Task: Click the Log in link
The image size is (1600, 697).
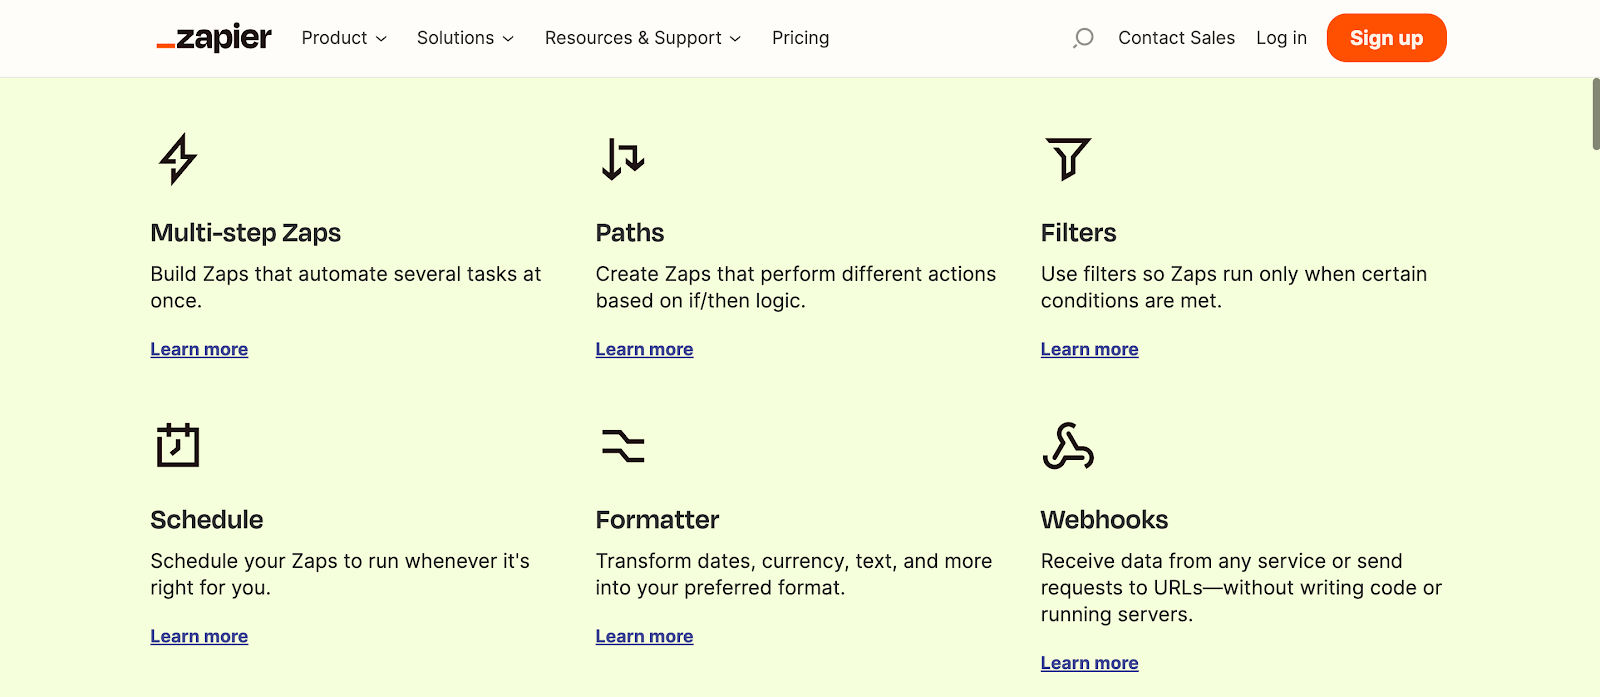Action: coord(1281,38)
